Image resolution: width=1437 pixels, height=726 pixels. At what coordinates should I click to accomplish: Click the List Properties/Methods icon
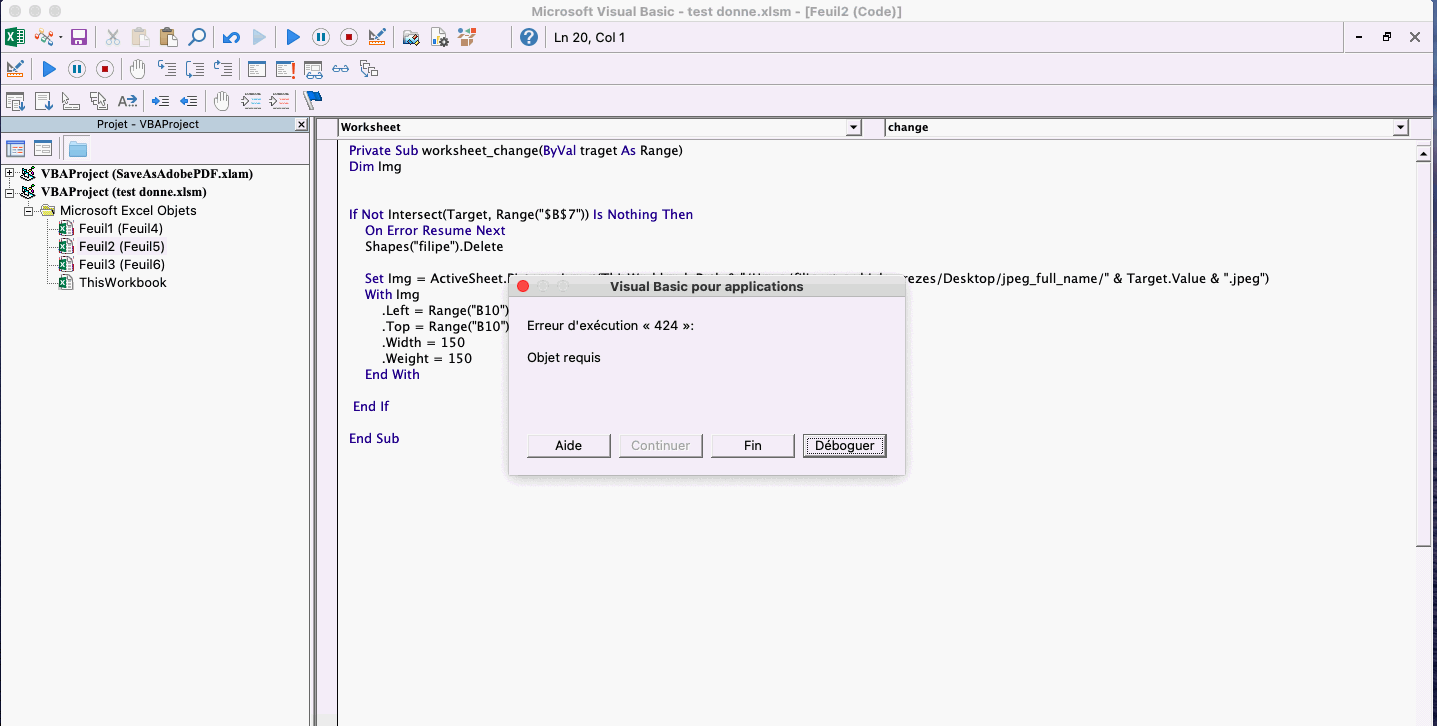click(x=15, y=101)
